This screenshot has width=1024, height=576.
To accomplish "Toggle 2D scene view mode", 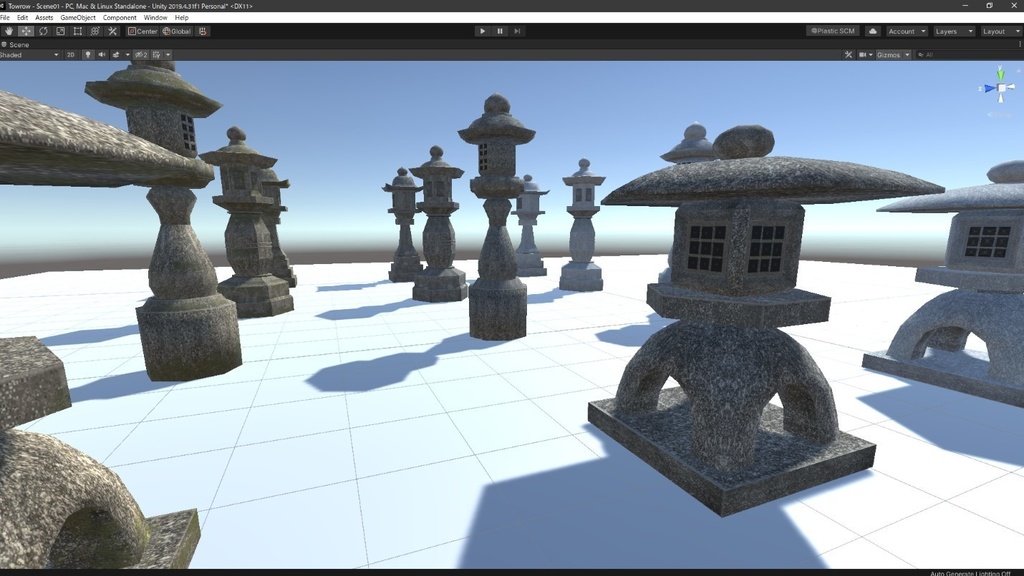I will tap(71, 55).
